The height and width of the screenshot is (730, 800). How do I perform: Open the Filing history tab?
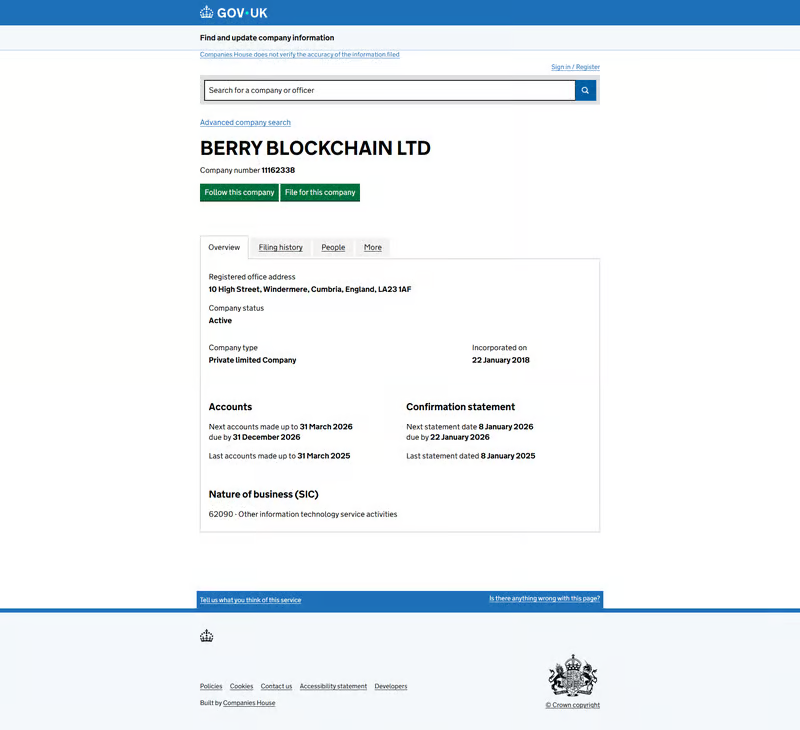click(x=280, y=247)
